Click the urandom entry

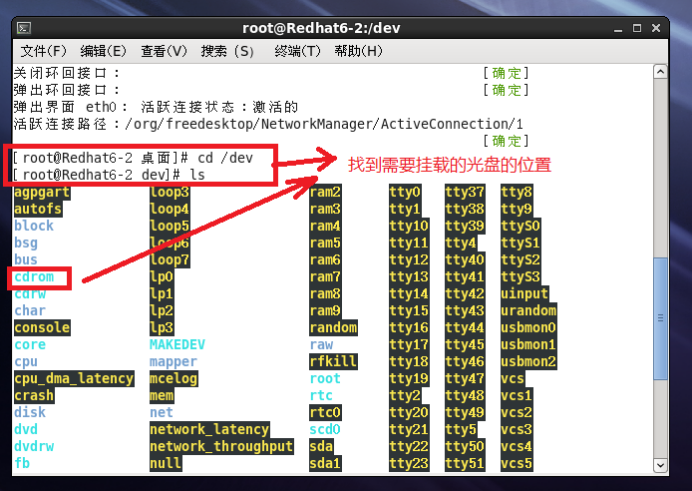click(529, 311)
